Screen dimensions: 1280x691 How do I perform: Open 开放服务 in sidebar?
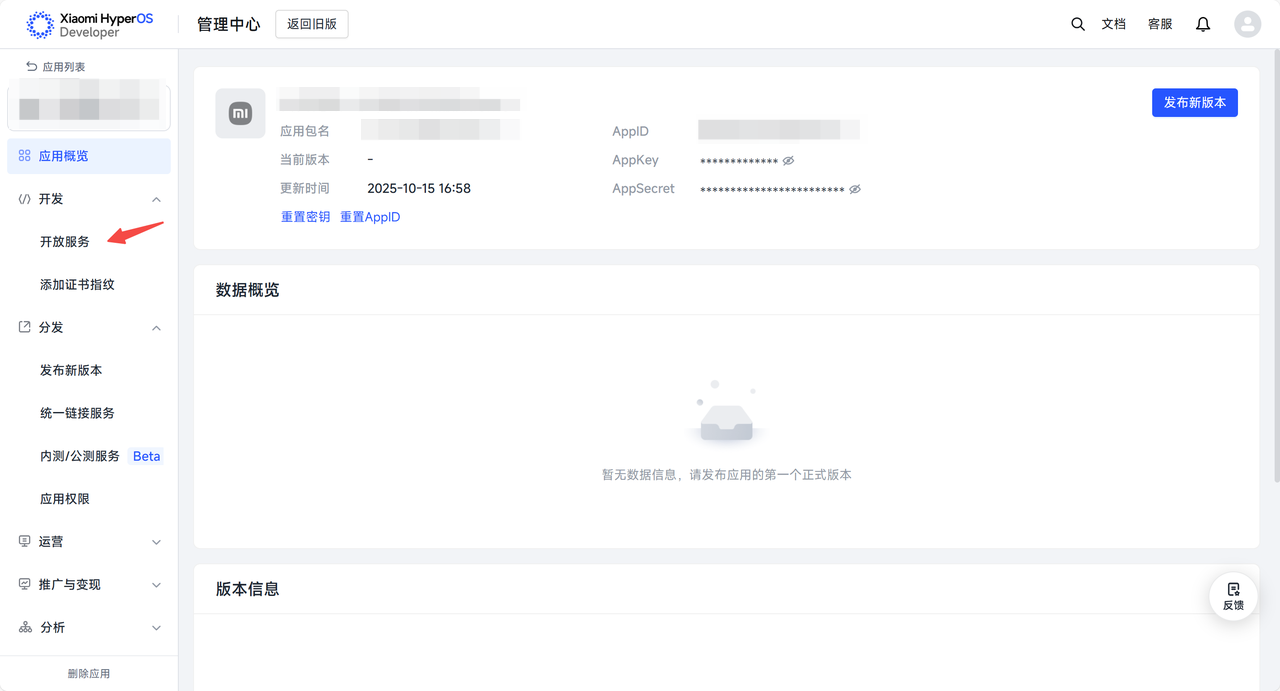click(x=65, y=242)
